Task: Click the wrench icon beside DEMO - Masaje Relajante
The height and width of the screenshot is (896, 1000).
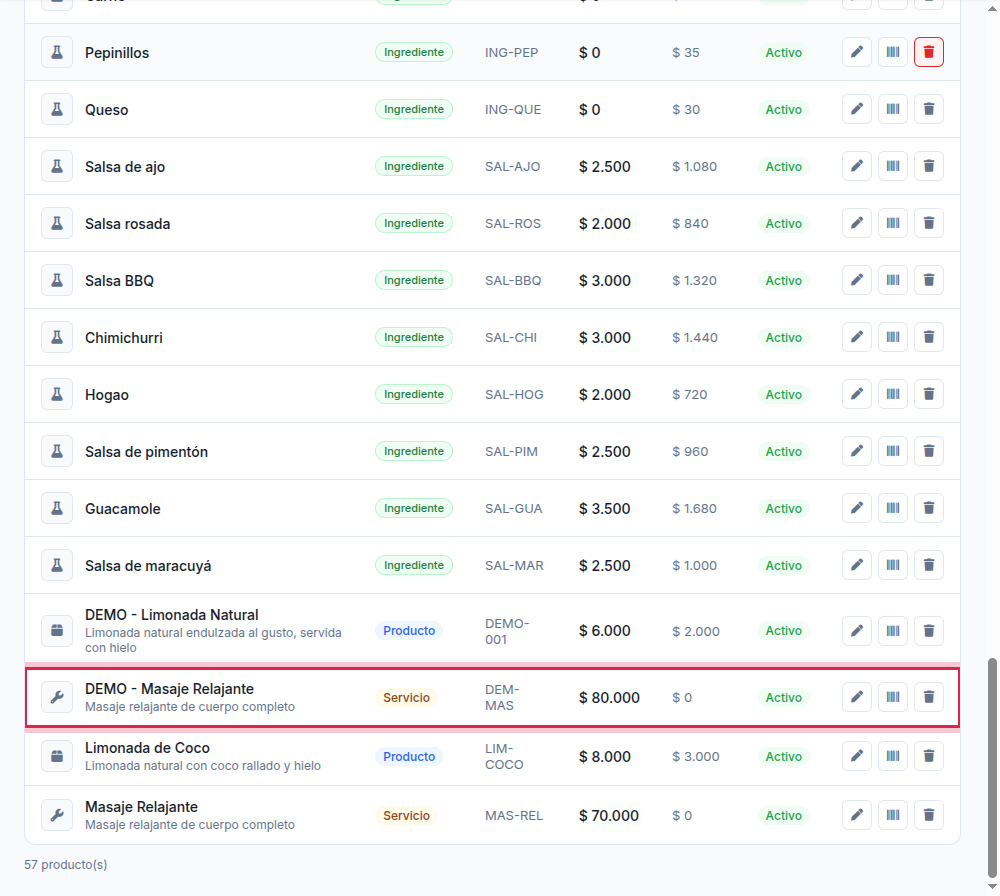Action: tap(57, 697)
